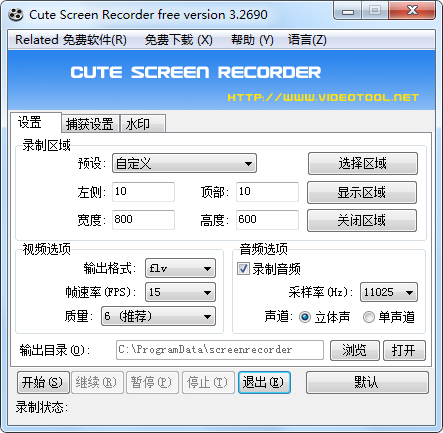Click the 退出 (E) exit button
The width and height of the screenshot is (443, 433).
264,382
